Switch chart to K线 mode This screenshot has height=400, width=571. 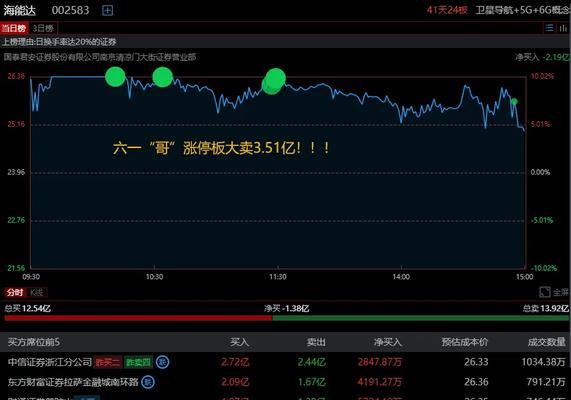click(36, 292)
